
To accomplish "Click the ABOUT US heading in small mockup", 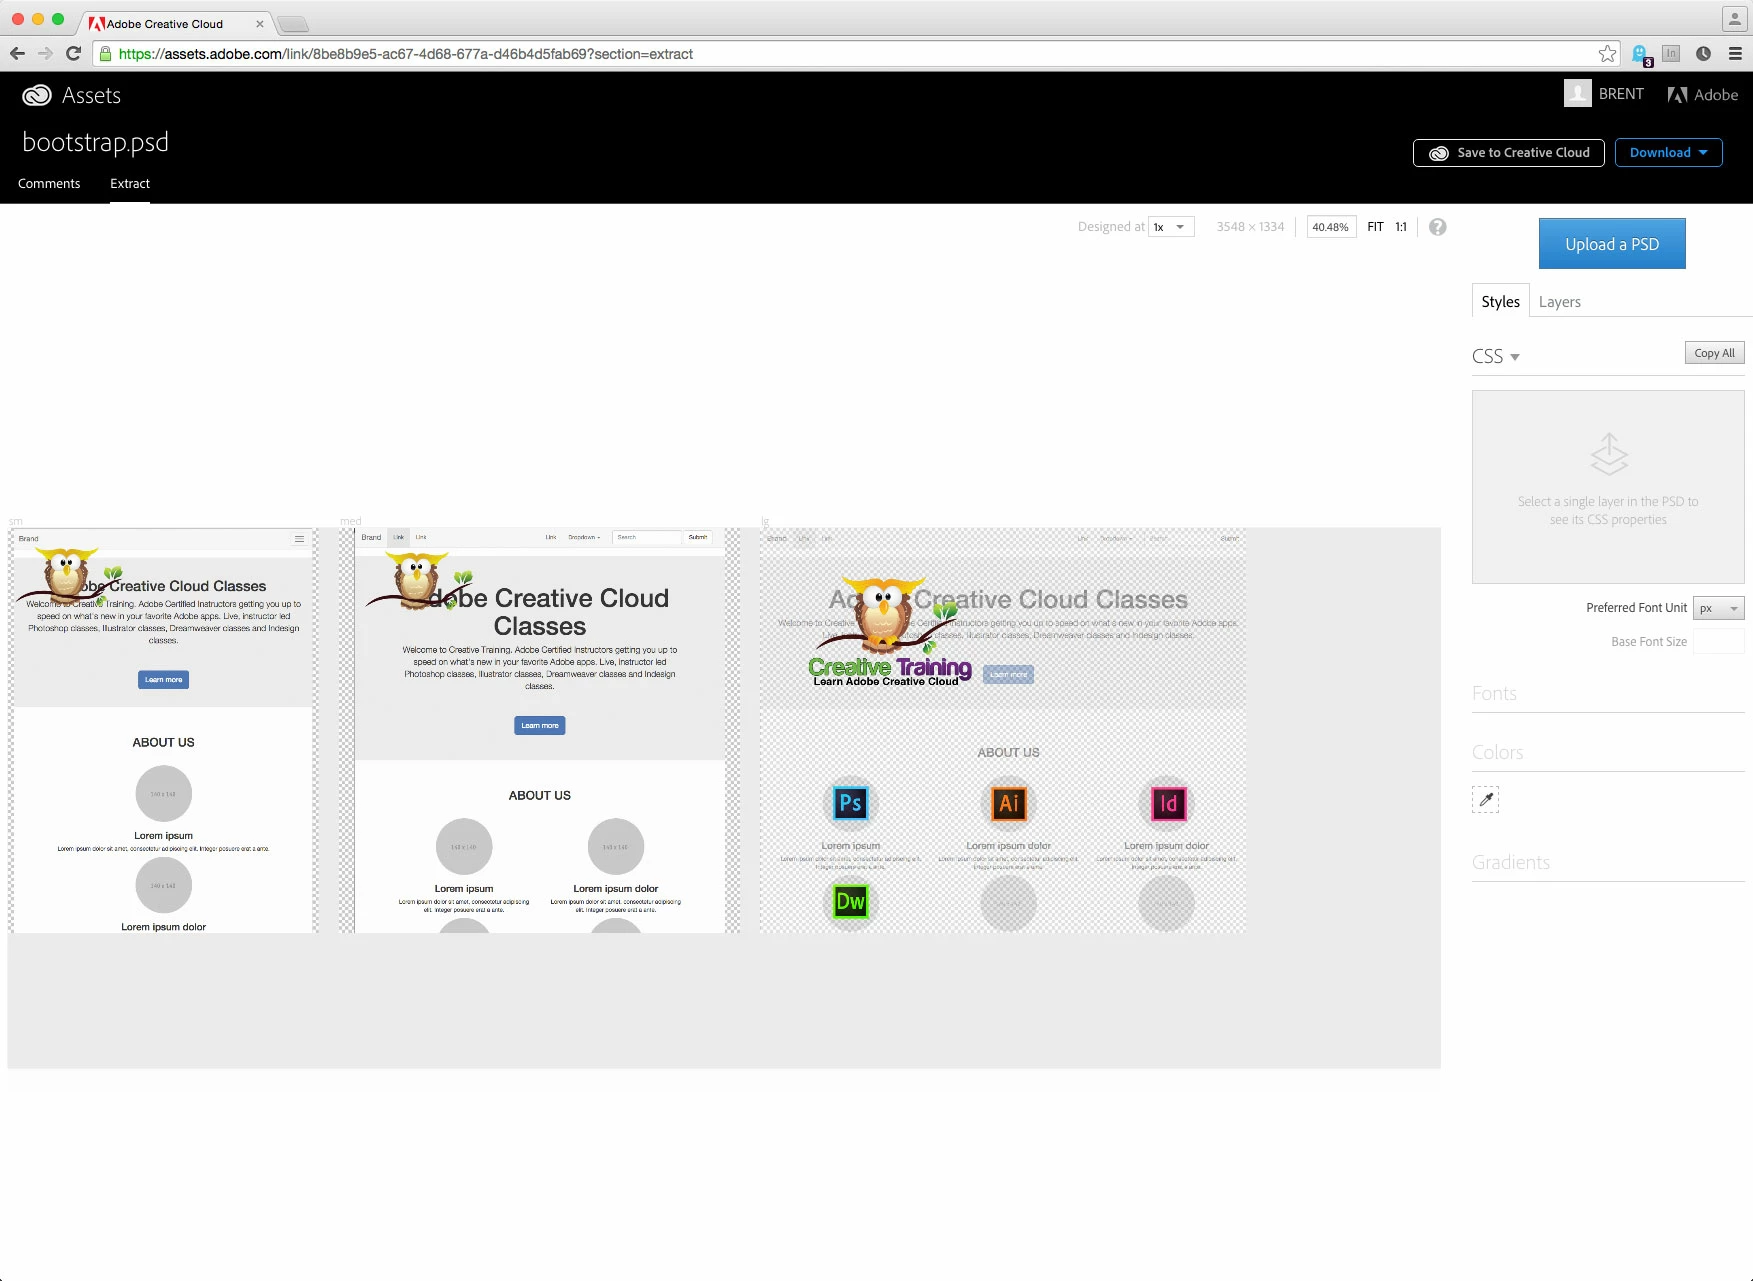I will [x=163, y=742].
